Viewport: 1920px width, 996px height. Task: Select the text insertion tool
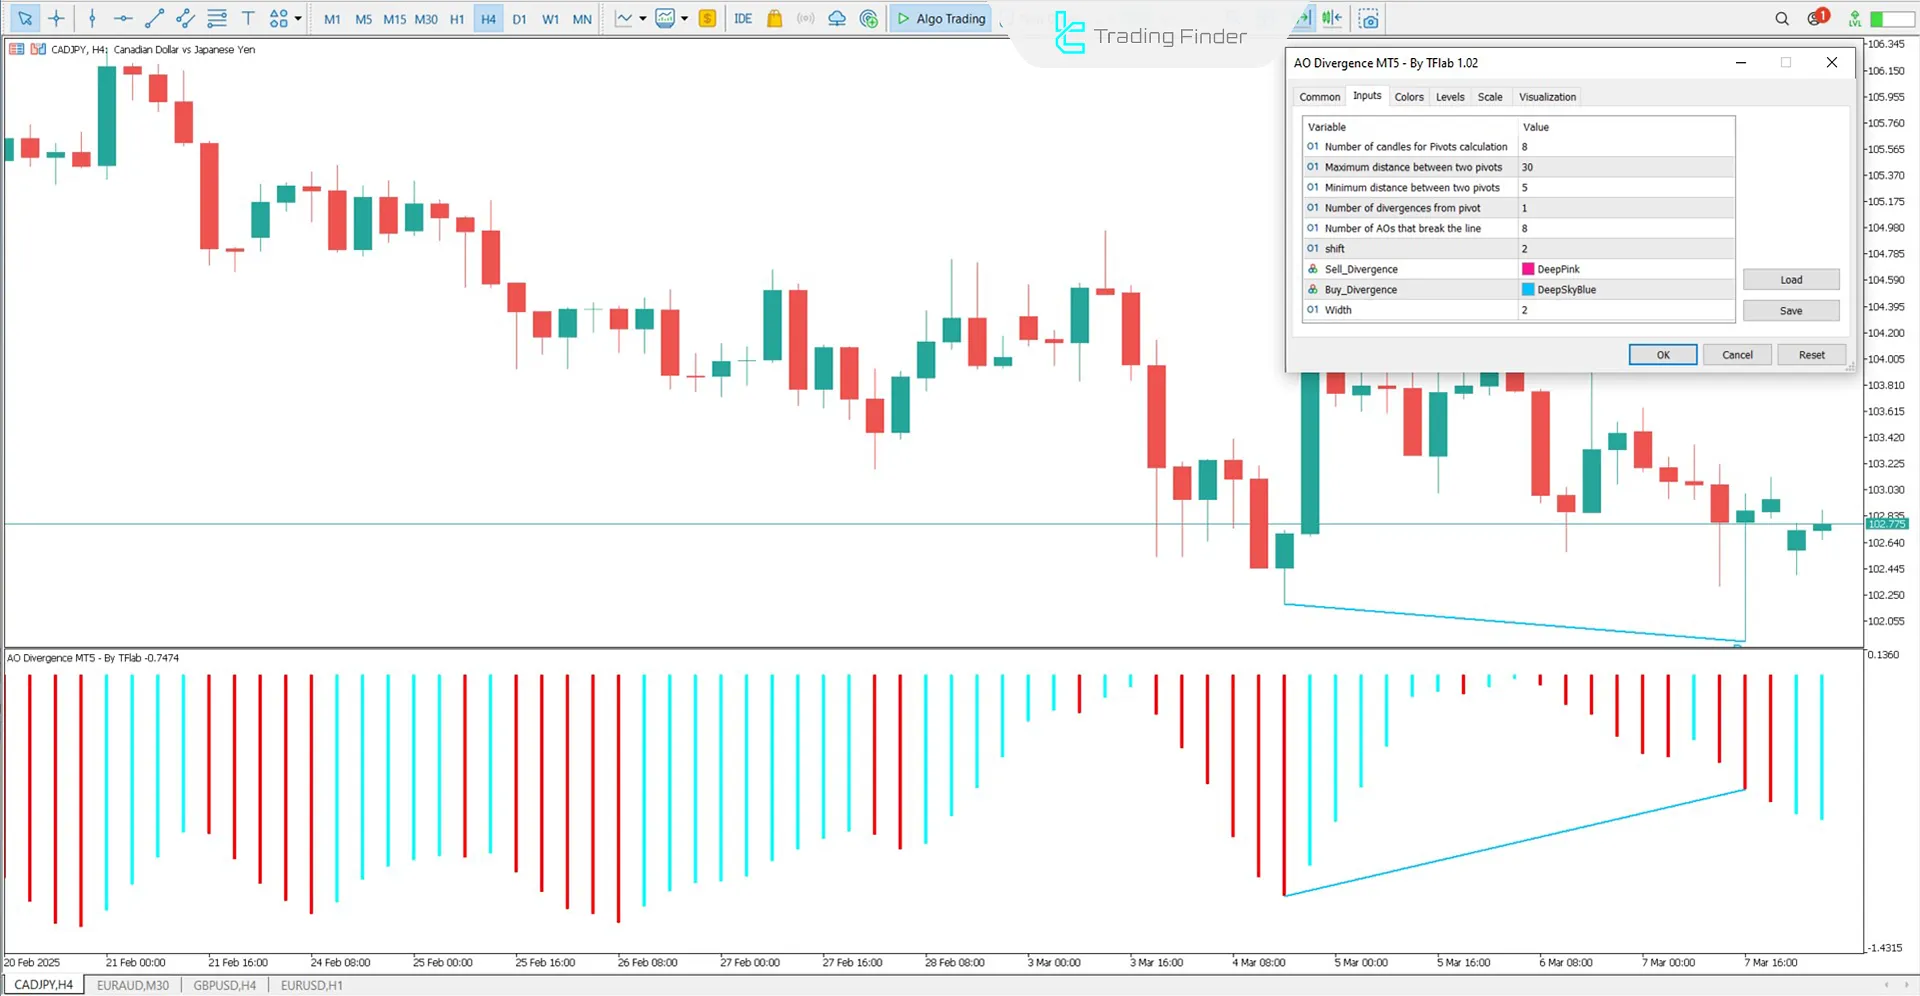248,18
